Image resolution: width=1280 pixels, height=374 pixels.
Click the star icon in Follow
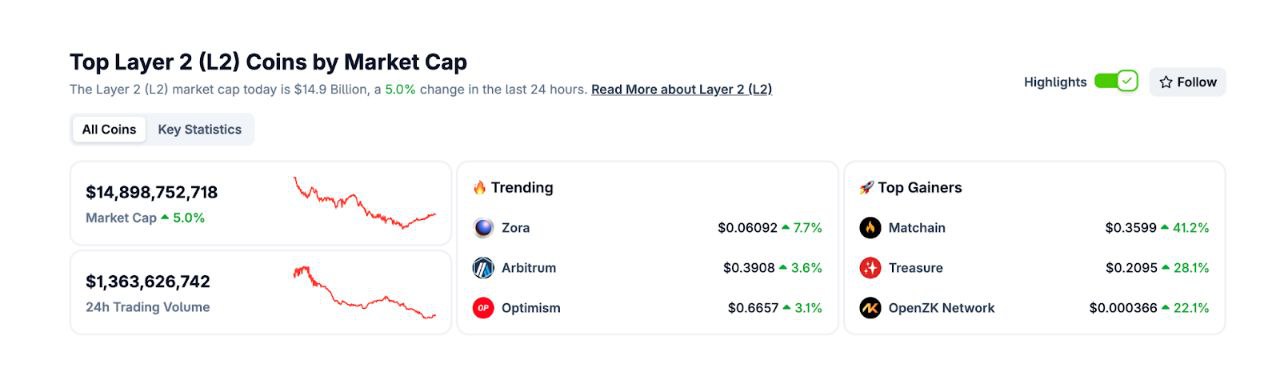[x=1166, y=82]
